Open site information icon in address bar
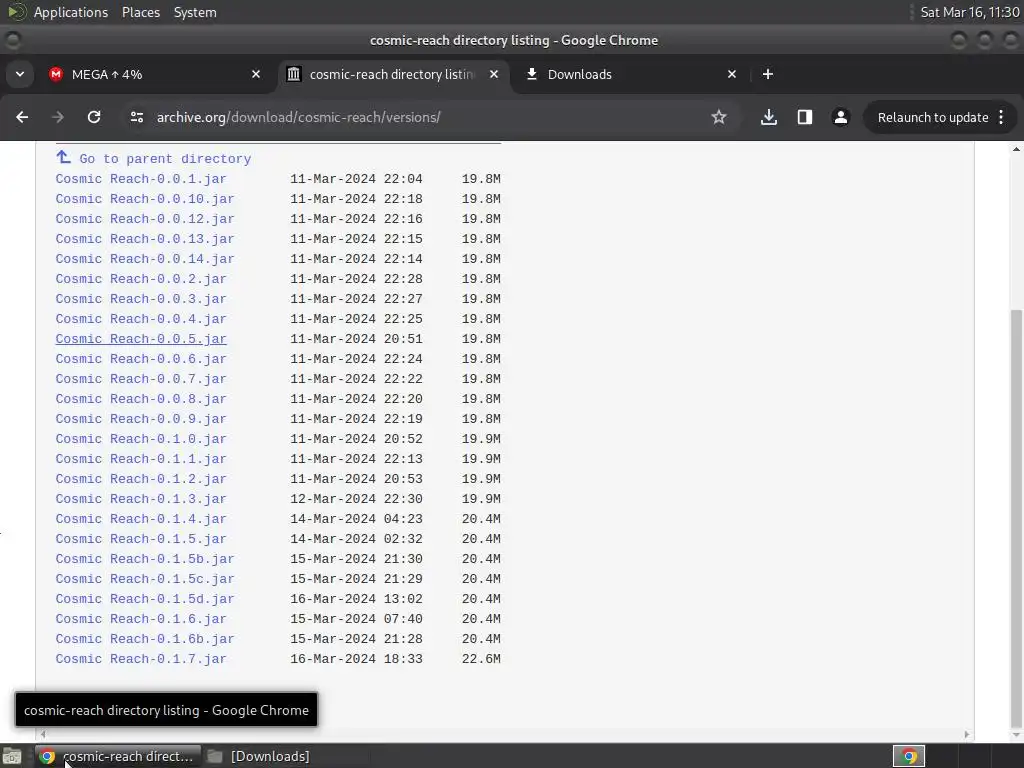The width and height of the screenshot is (1024, 768). tap(136, 117)
